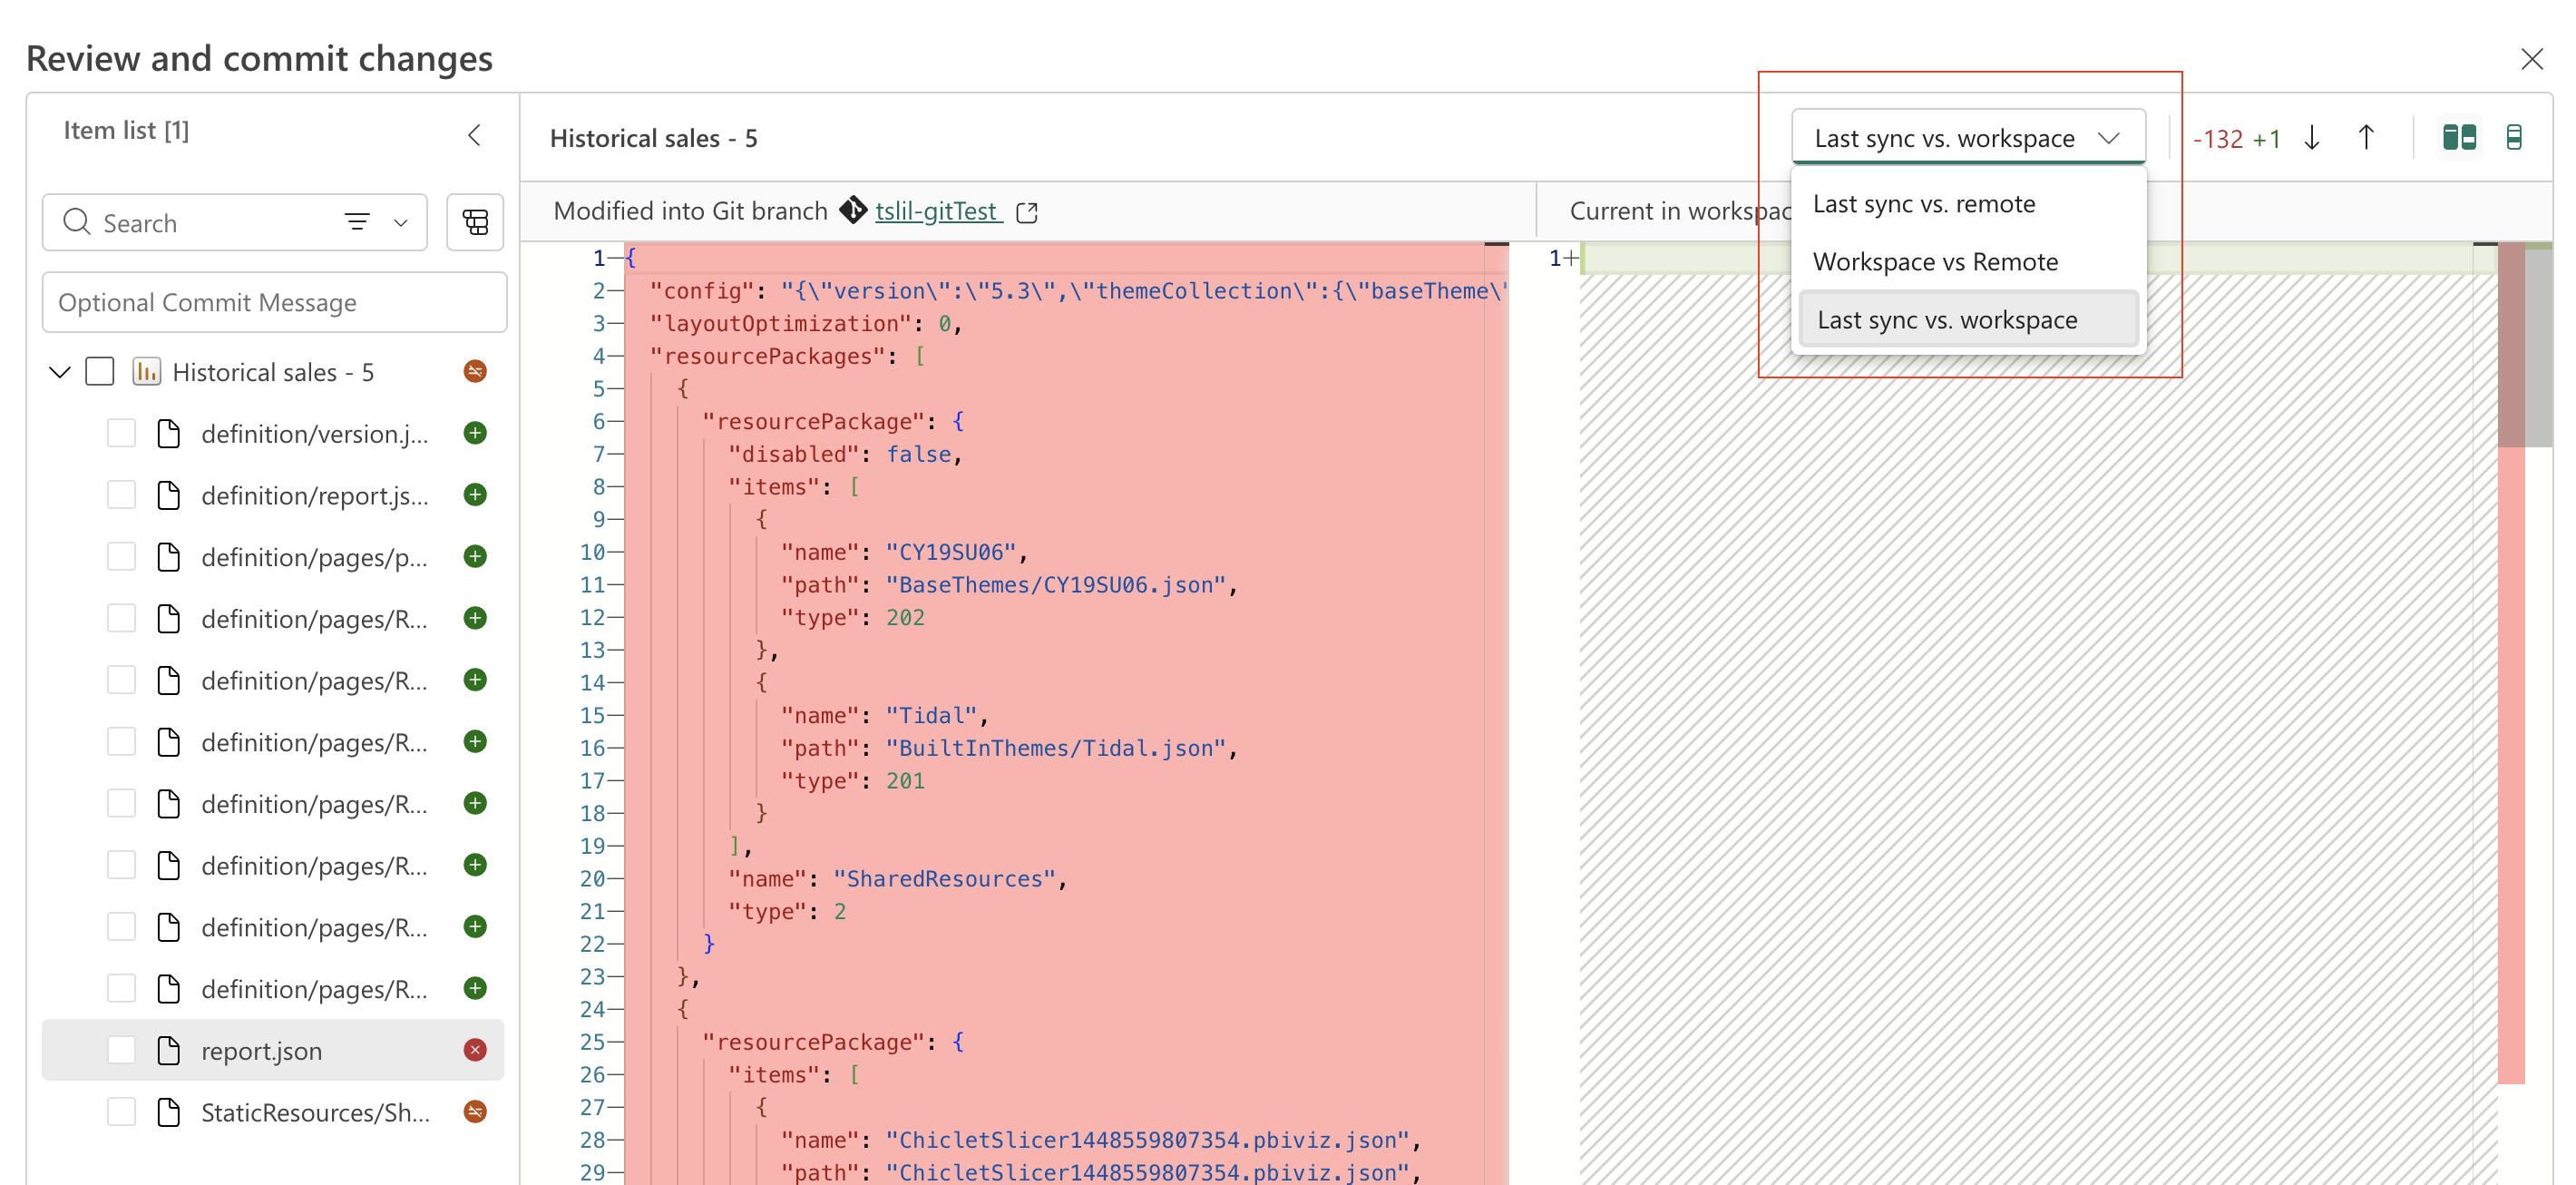Screen dimensions: 2576x1185
Task: Go to next change arrow
Action: click(2311, 138)
